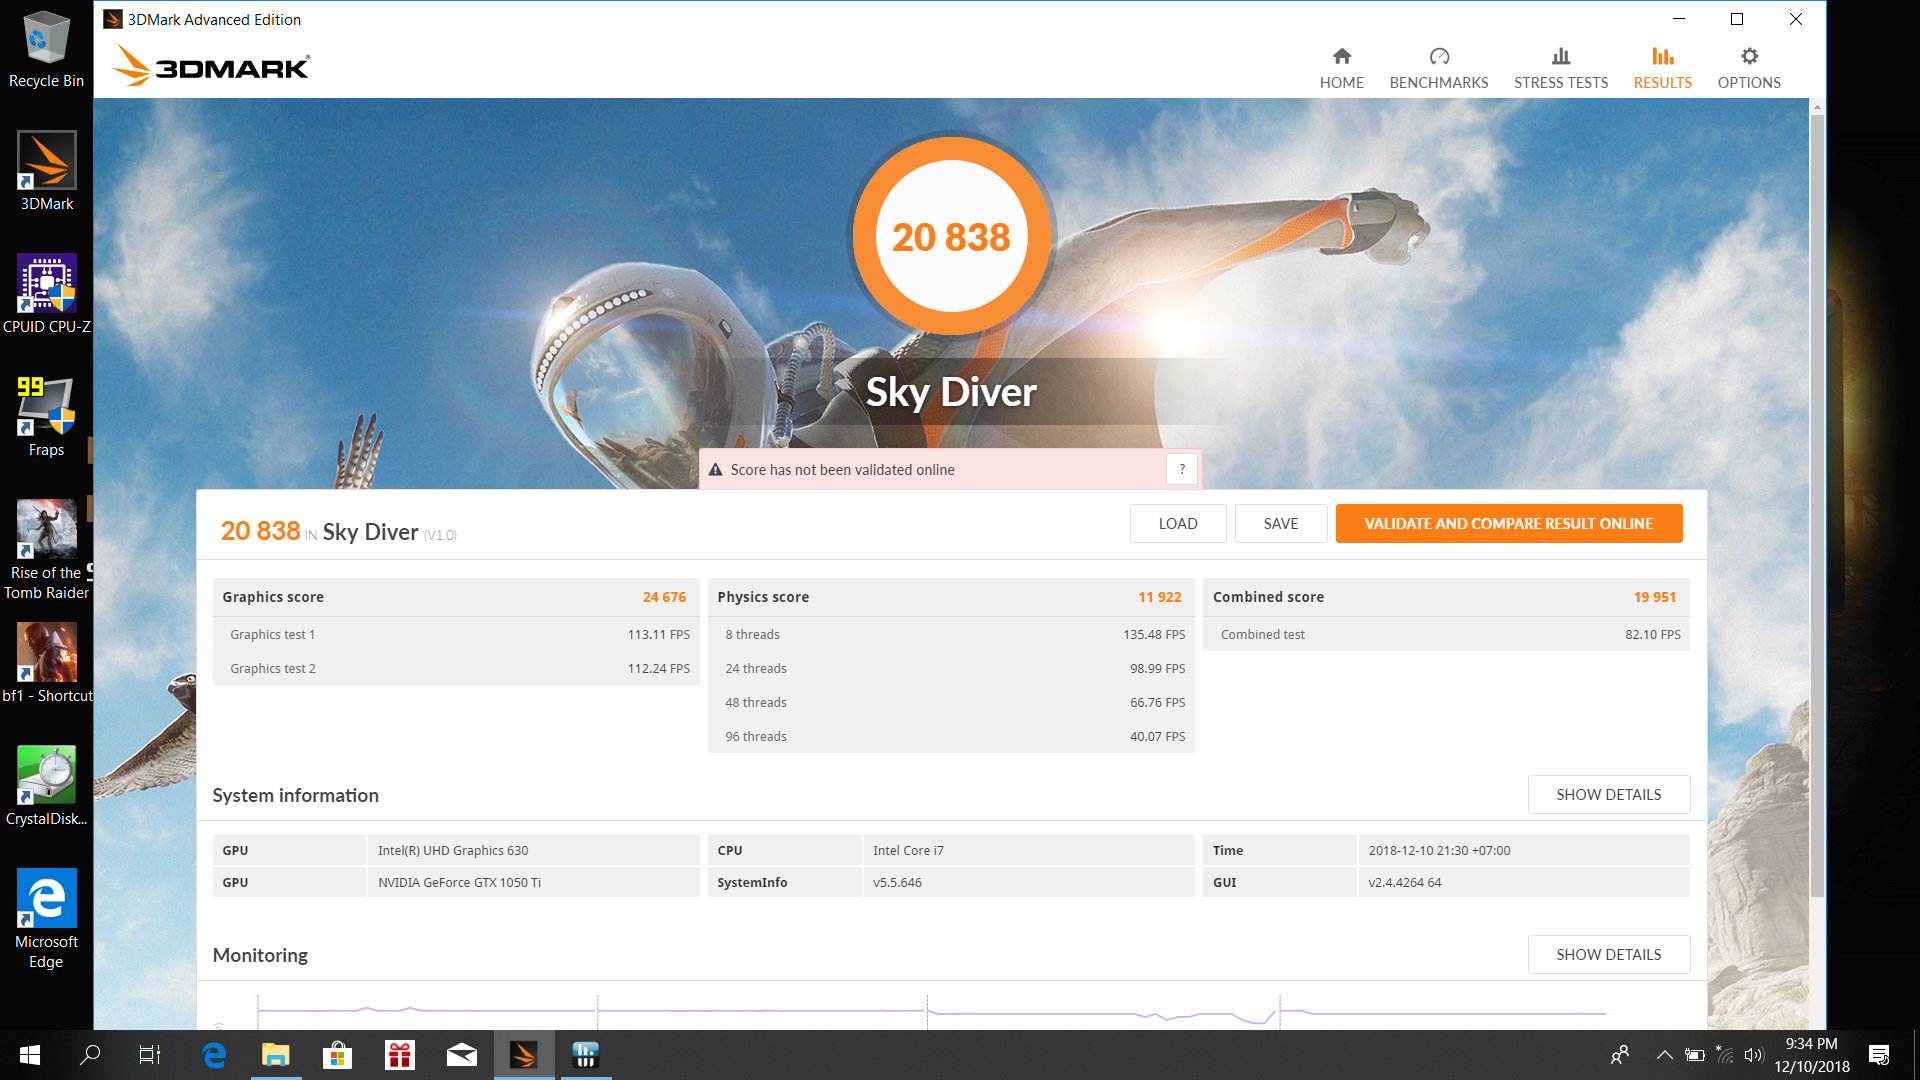Click the SystemInfo v5.5.646 value
1920x1080 pixels.
tap(1029, 882)
